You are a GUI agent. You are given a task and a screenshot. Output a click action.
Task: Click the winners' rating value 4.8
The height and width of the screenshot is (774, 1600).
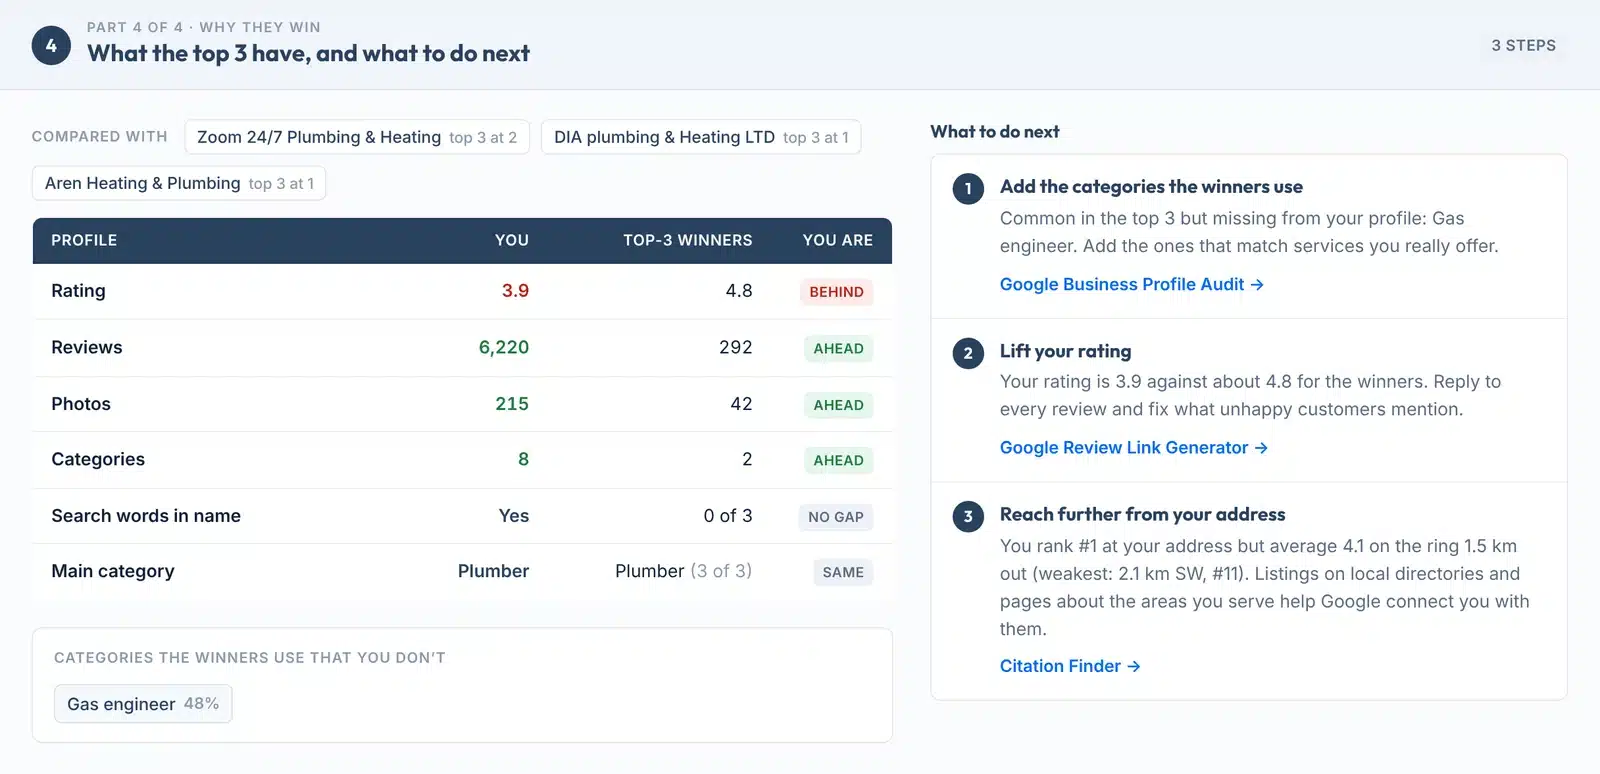pyautogui.click(x=739, y=291)
